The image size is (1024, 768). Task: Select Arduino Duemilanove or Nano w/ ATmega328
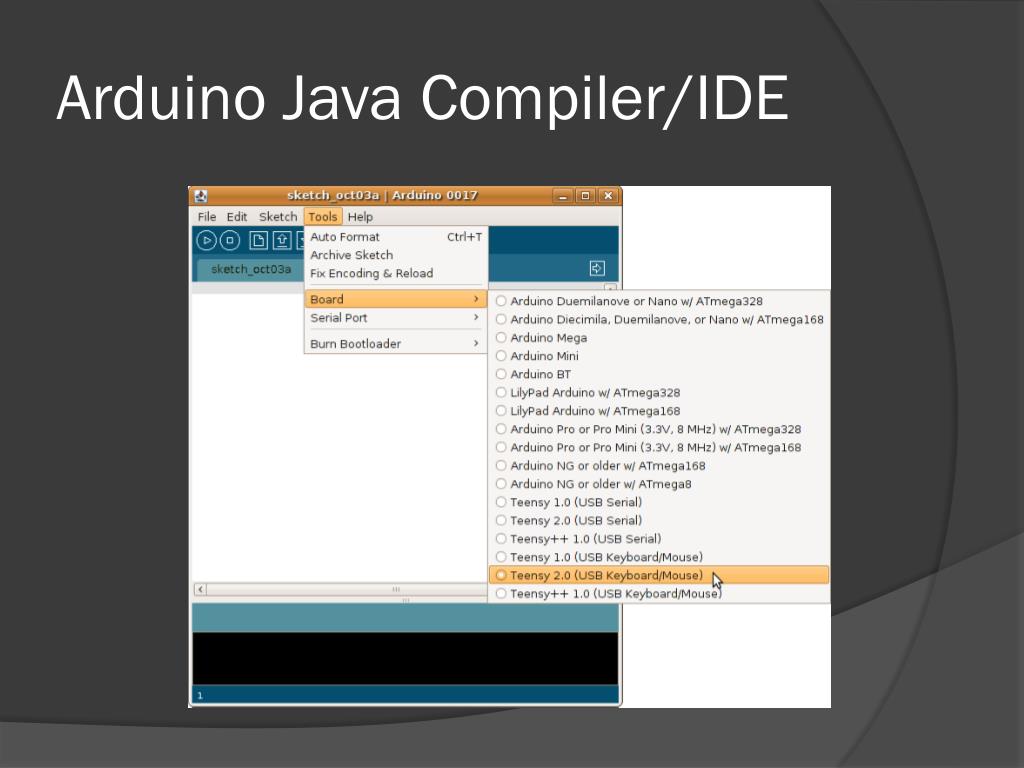[660, 301]
